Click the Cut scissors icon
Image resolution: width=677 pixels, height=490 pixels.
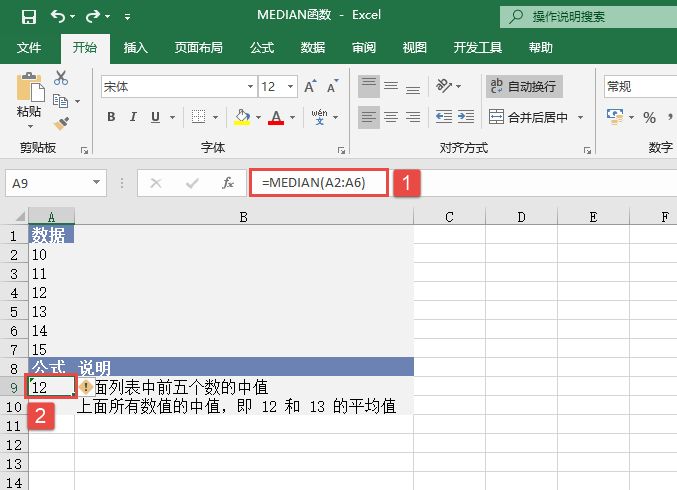tap(61, 78)
